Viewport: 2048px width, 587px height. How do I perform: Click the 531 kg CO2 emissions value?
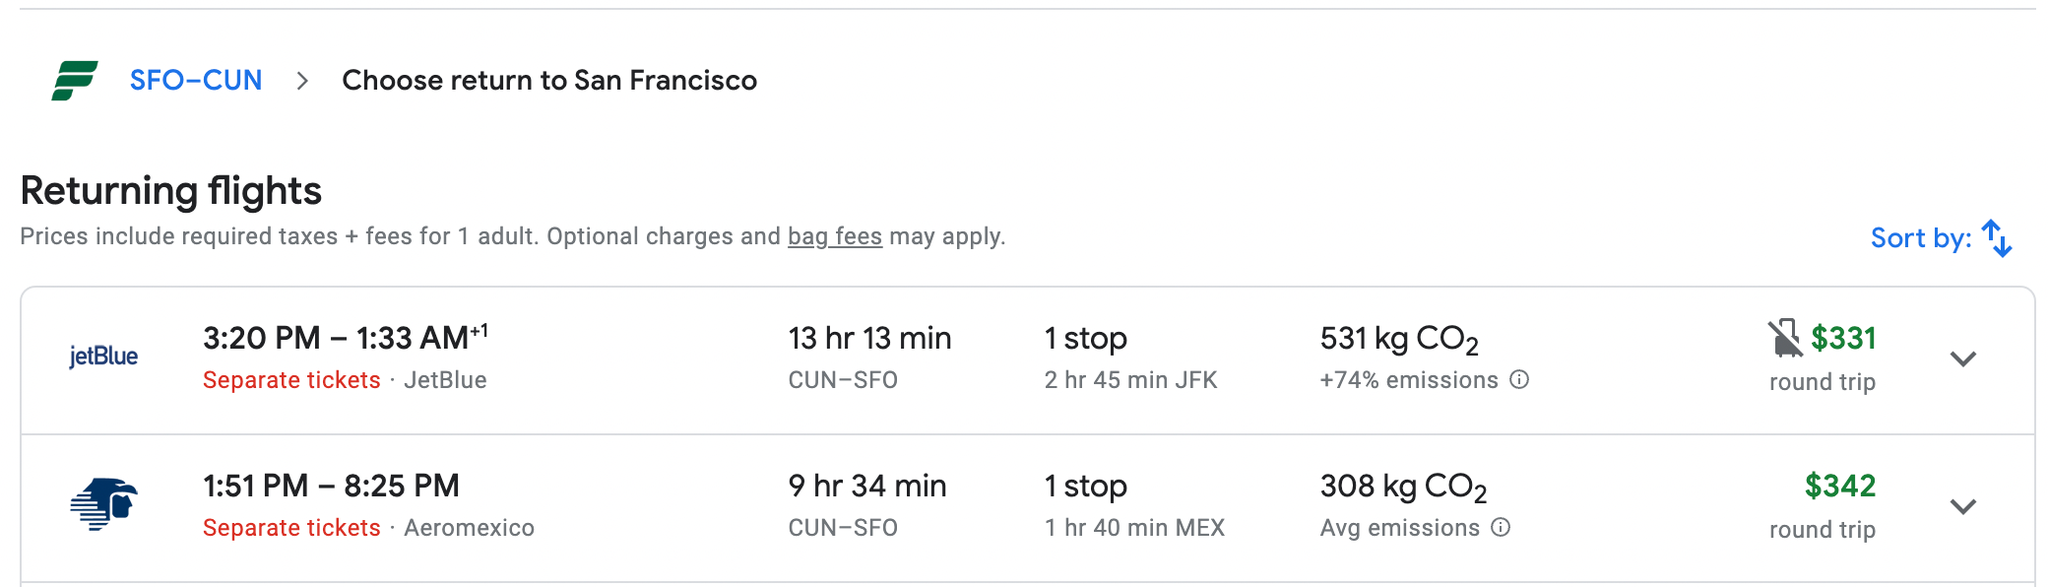[1398, 338]
